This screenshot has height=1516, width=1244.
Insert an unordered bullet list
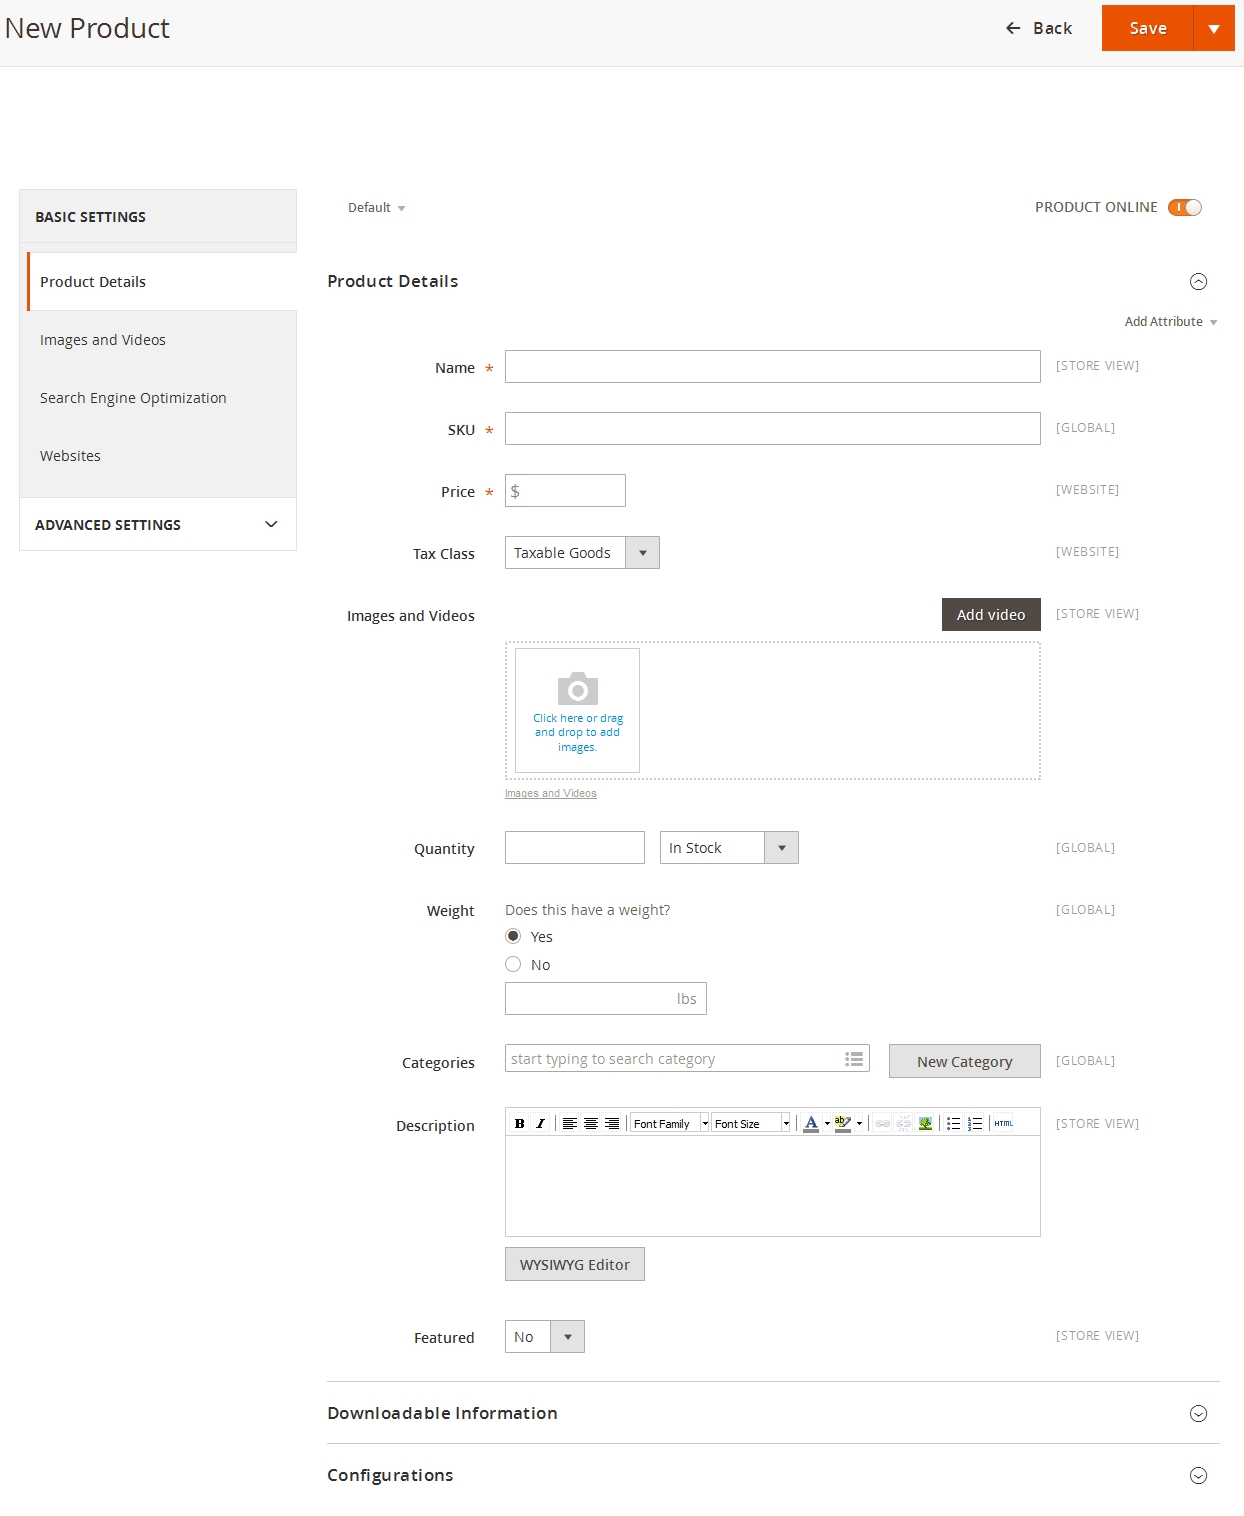[x=953, y=1123]
